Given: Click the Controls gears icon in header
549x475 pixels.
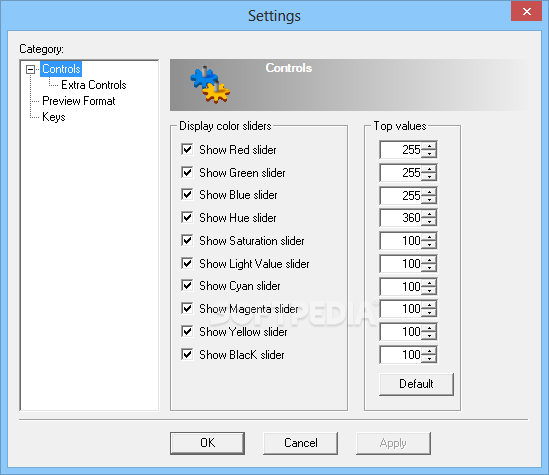Looking at the screenshot, I should coord(210,84).
